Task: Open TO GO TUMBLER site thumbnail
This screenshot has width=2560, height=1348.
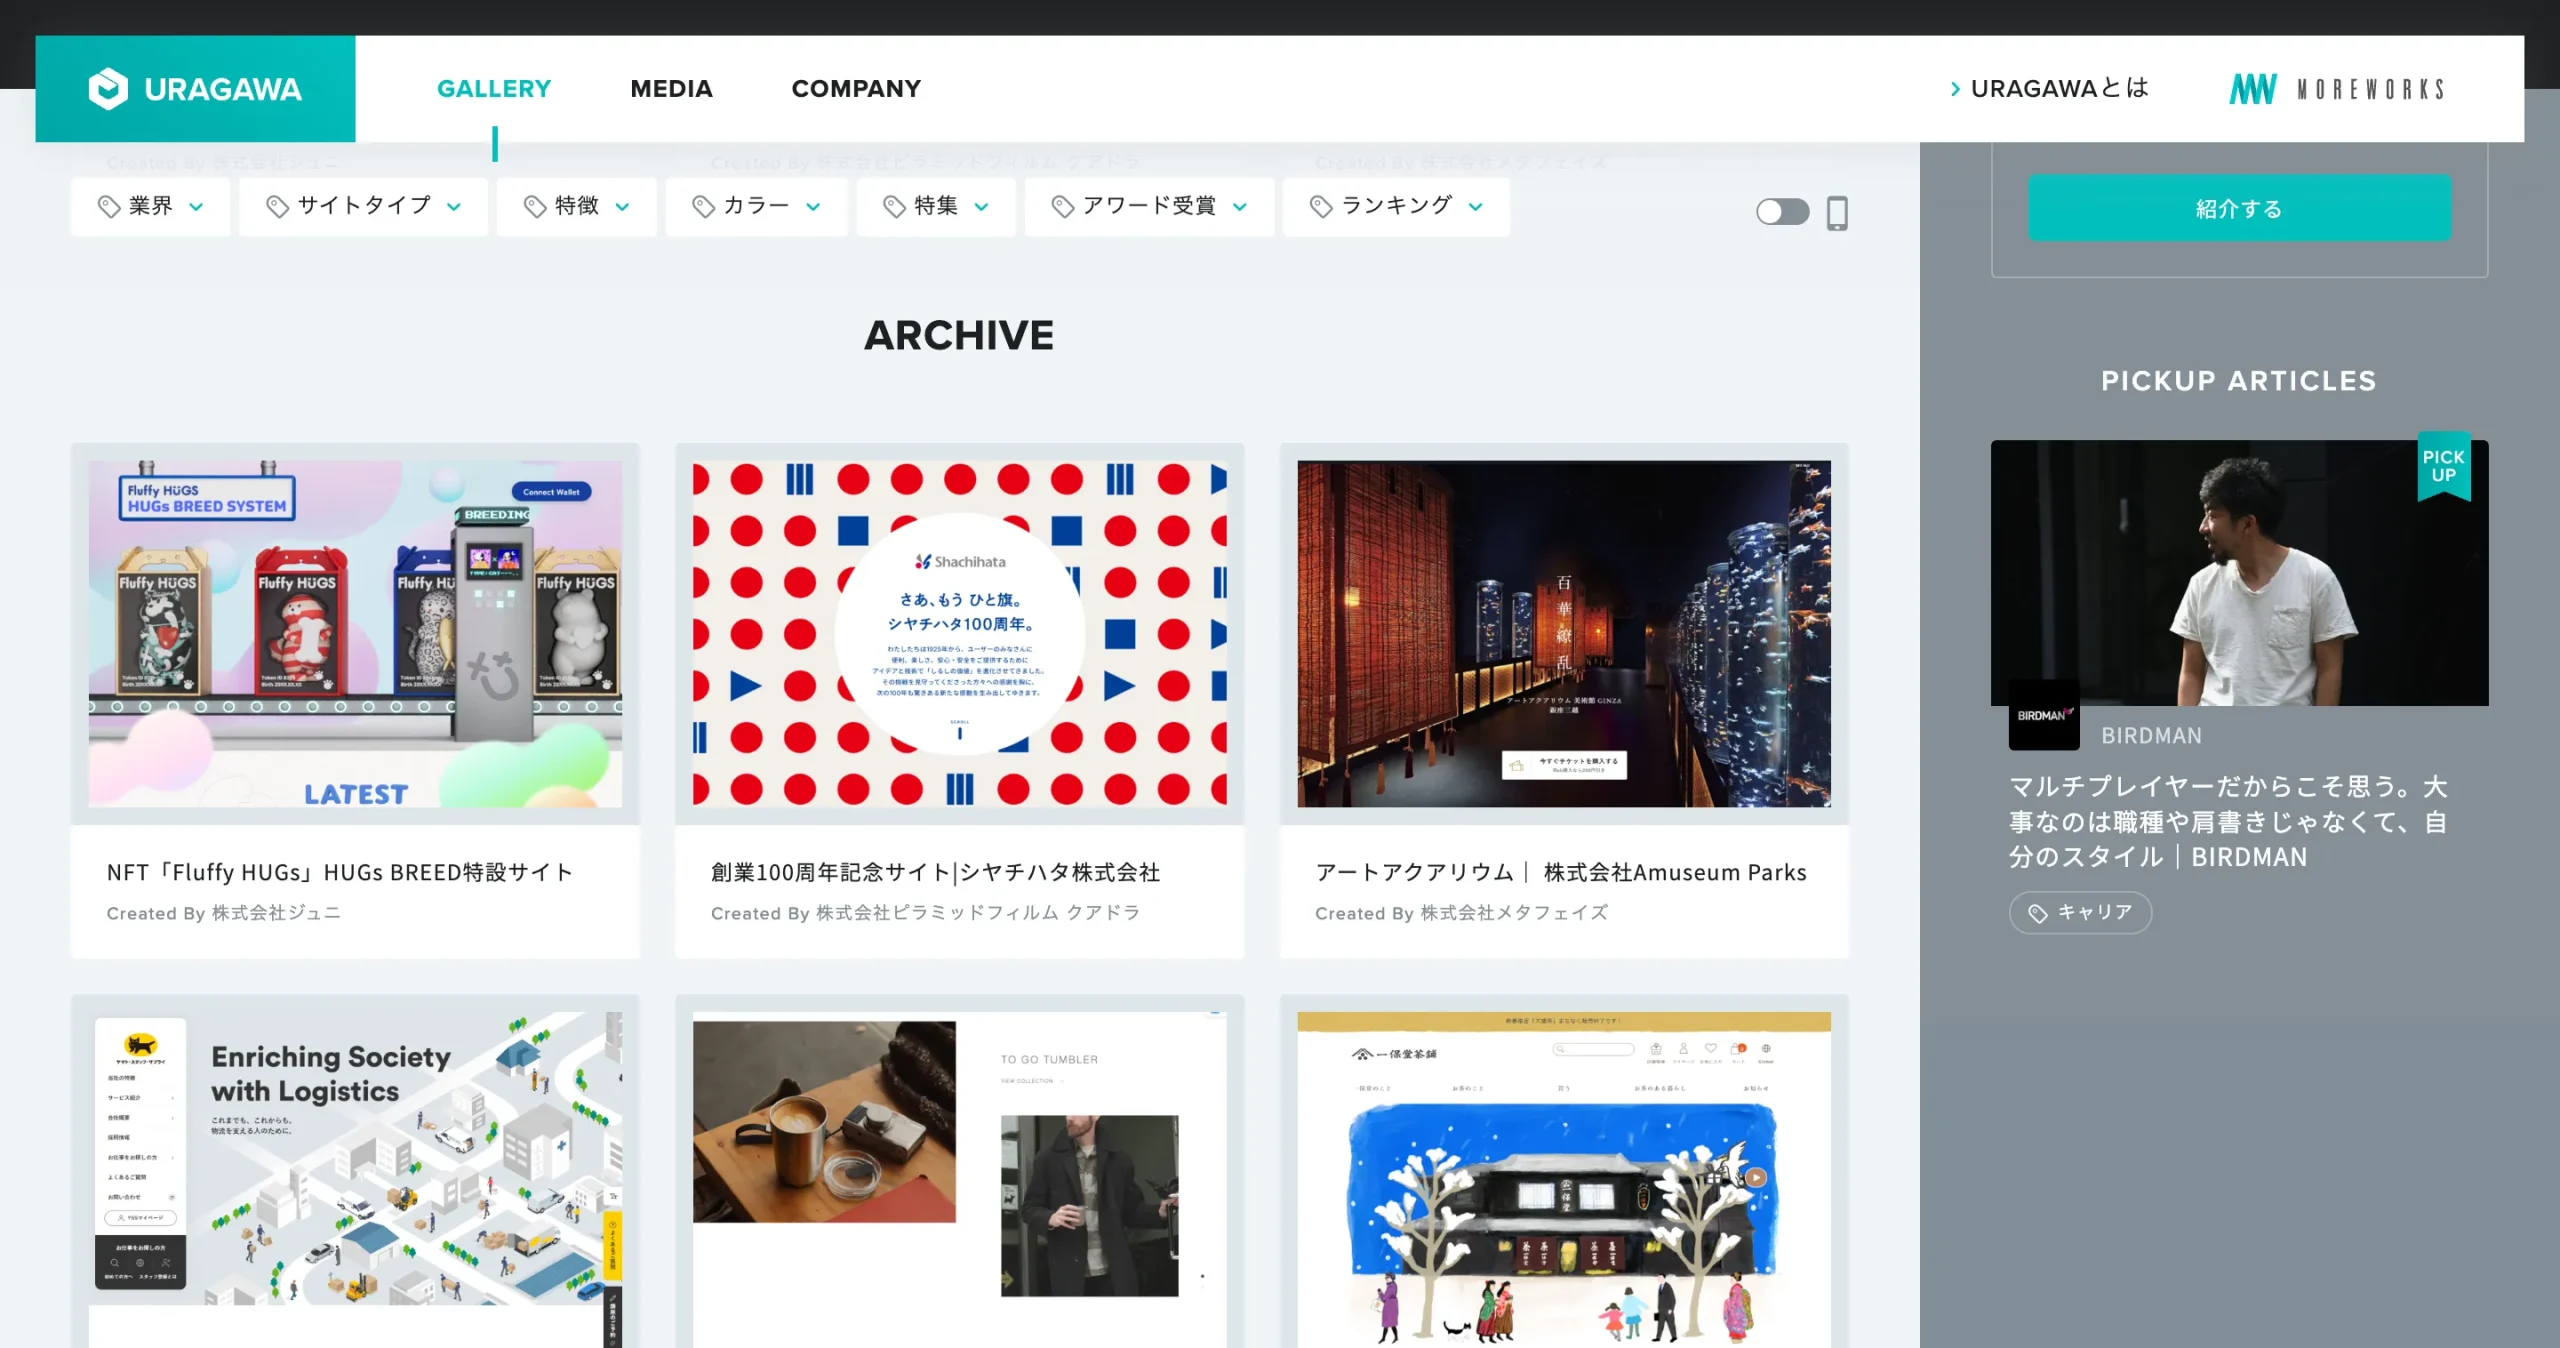Action: [x=960, y=1180]
